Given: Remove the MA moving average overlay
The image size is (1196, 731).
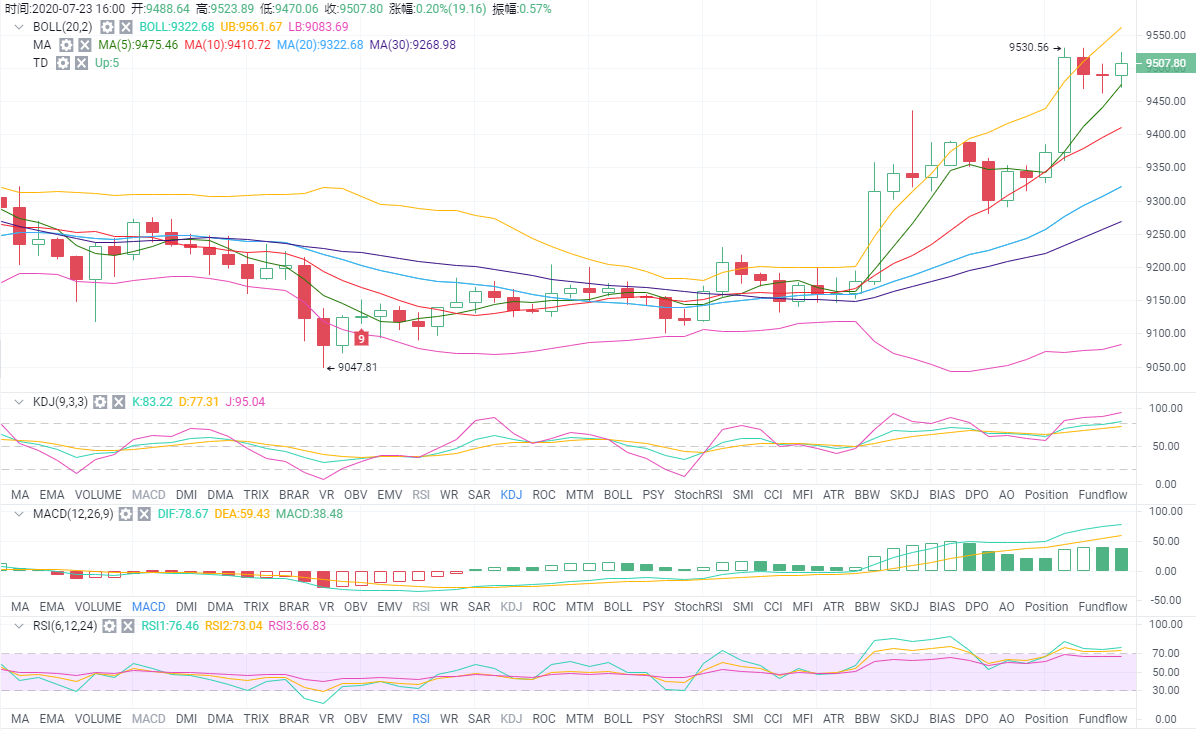Looking at the screenshot, I should [85, 45].
